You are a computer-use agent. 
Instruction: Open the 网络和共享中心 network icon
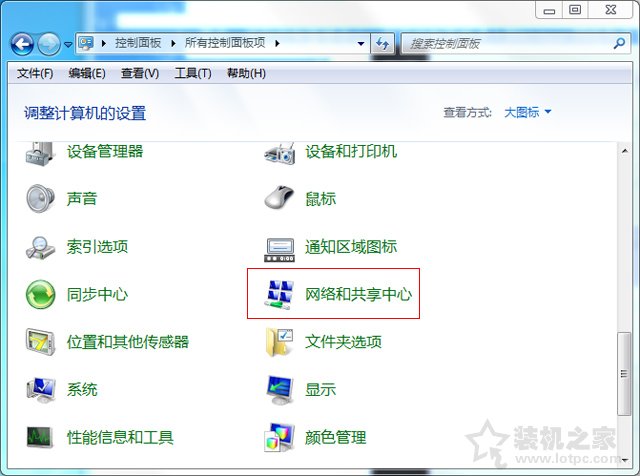click(279, 294)
